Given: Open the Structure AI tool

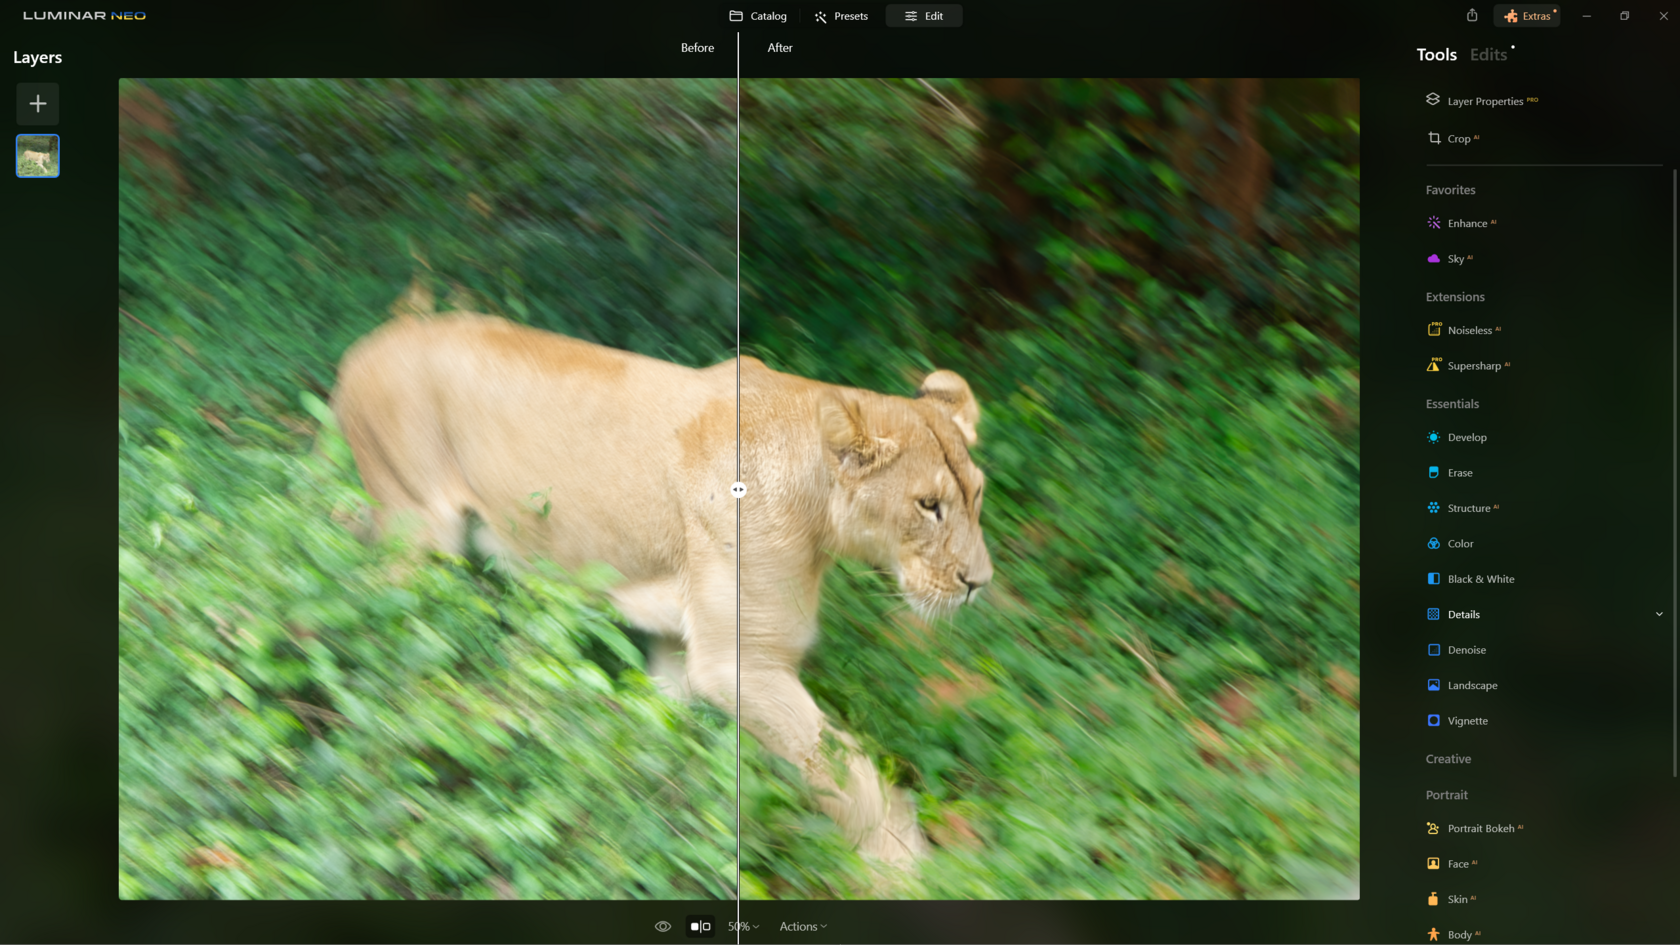Looking at the screenshot, I should coord(1470,507).
